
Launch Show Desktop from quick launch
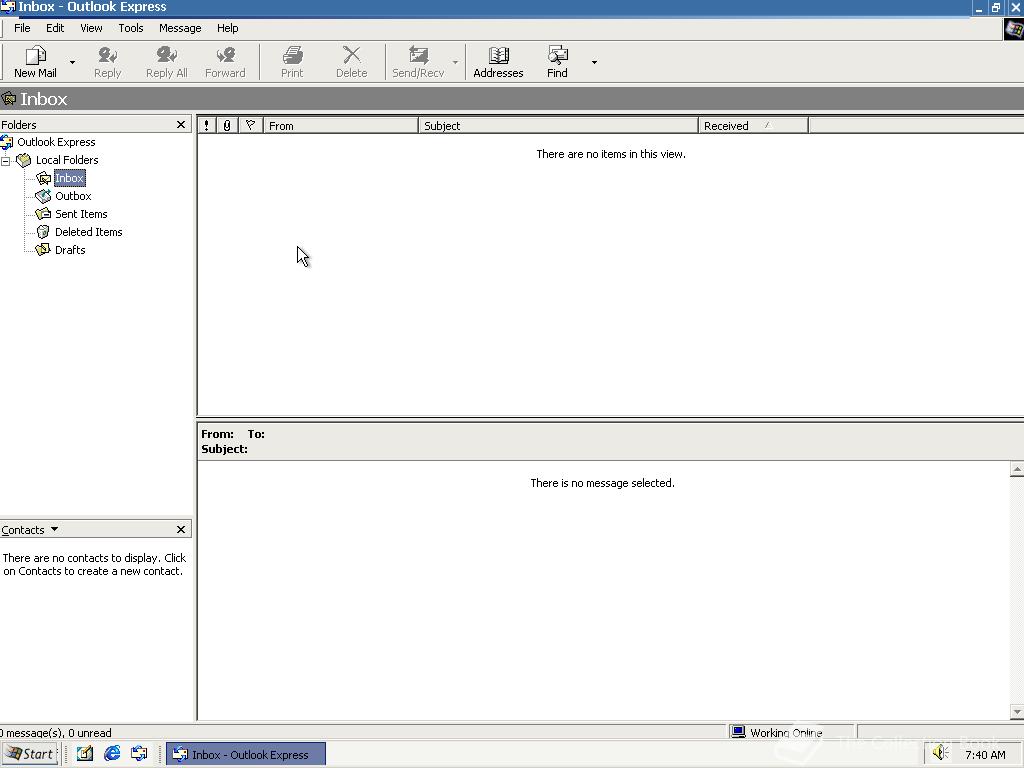(85, 754)
